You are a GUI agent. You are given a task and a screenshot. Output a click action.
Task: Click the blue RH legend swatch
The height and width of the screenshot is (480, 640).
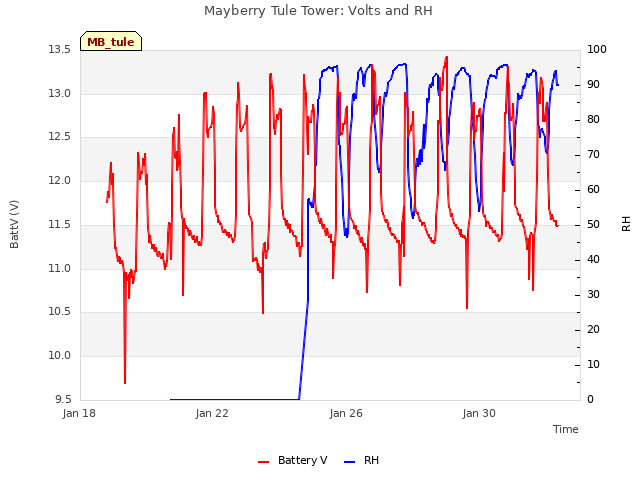(350, 462)
